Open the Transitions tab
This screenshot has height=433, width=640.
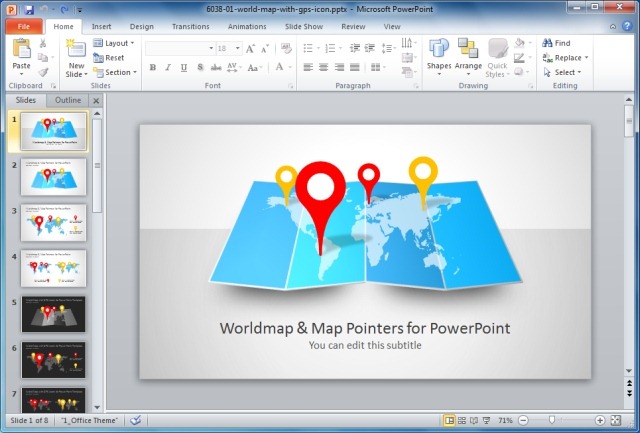point(191,27)
